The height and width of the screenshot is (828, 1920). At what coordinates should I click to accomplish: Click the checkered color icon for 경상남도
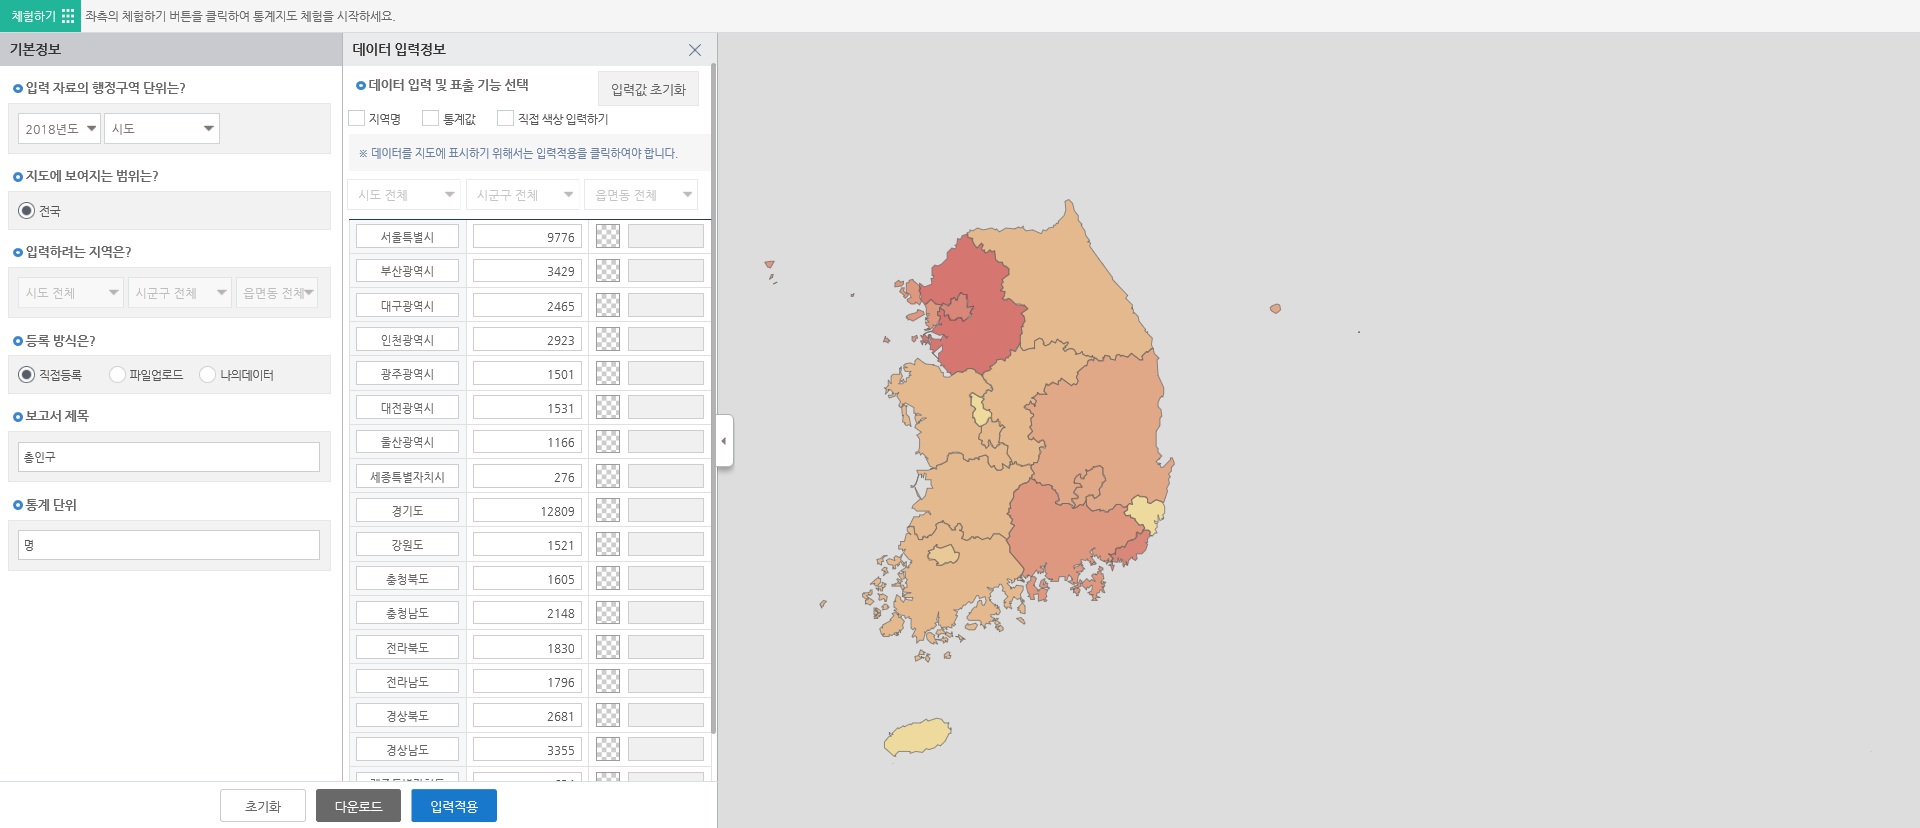coord(608,750)
